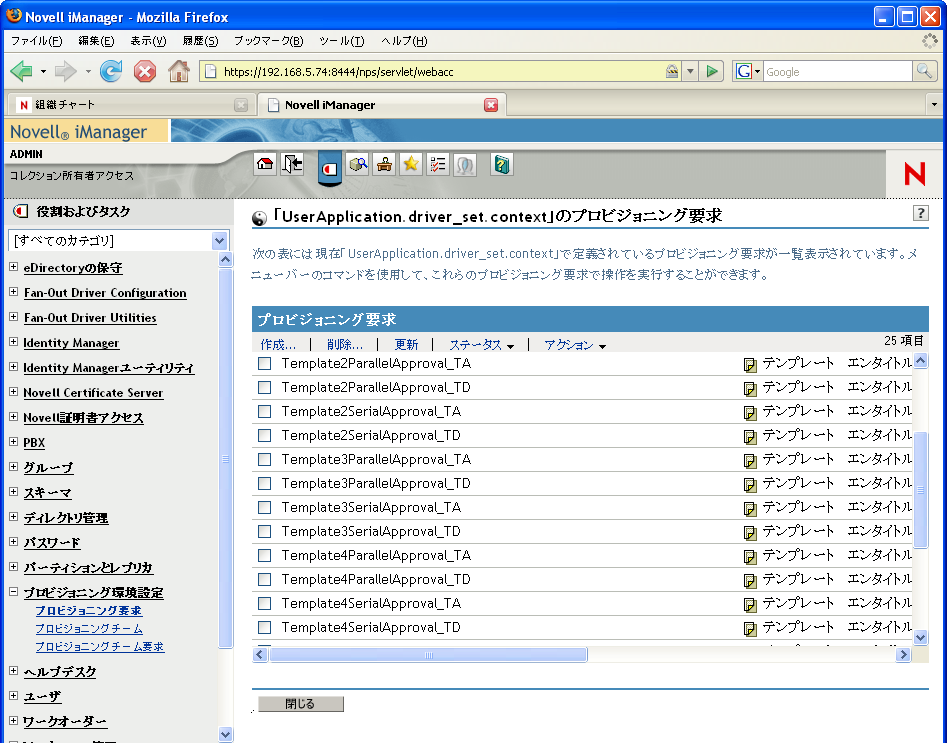Open the アクション dropdown menu
Screen dimensions: 947x743
coord(575,345)
